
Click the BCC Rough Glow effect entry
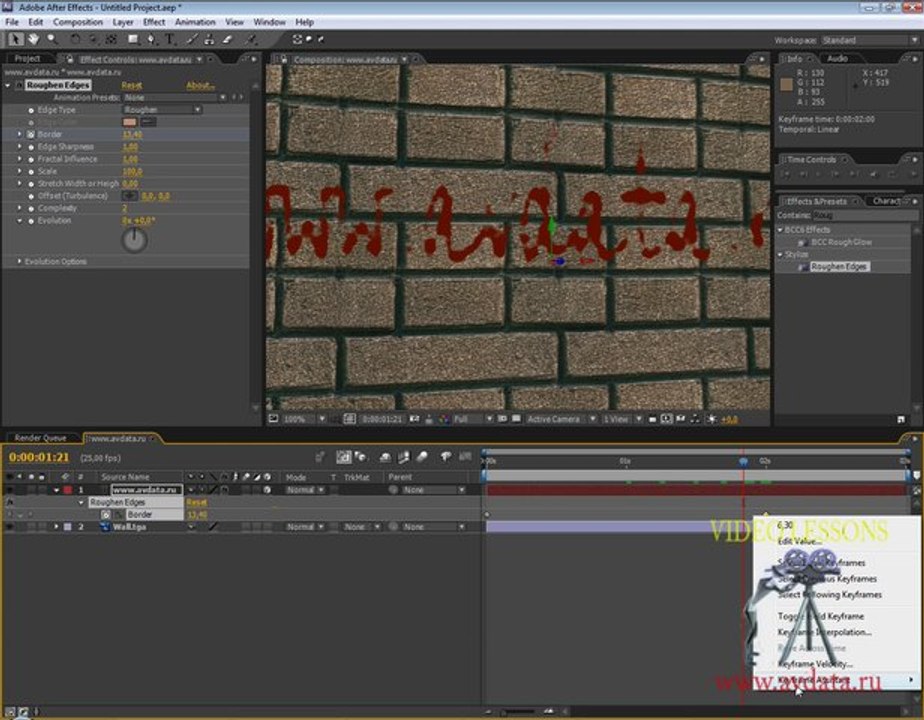pyautogui.click(x=841, y=242)
